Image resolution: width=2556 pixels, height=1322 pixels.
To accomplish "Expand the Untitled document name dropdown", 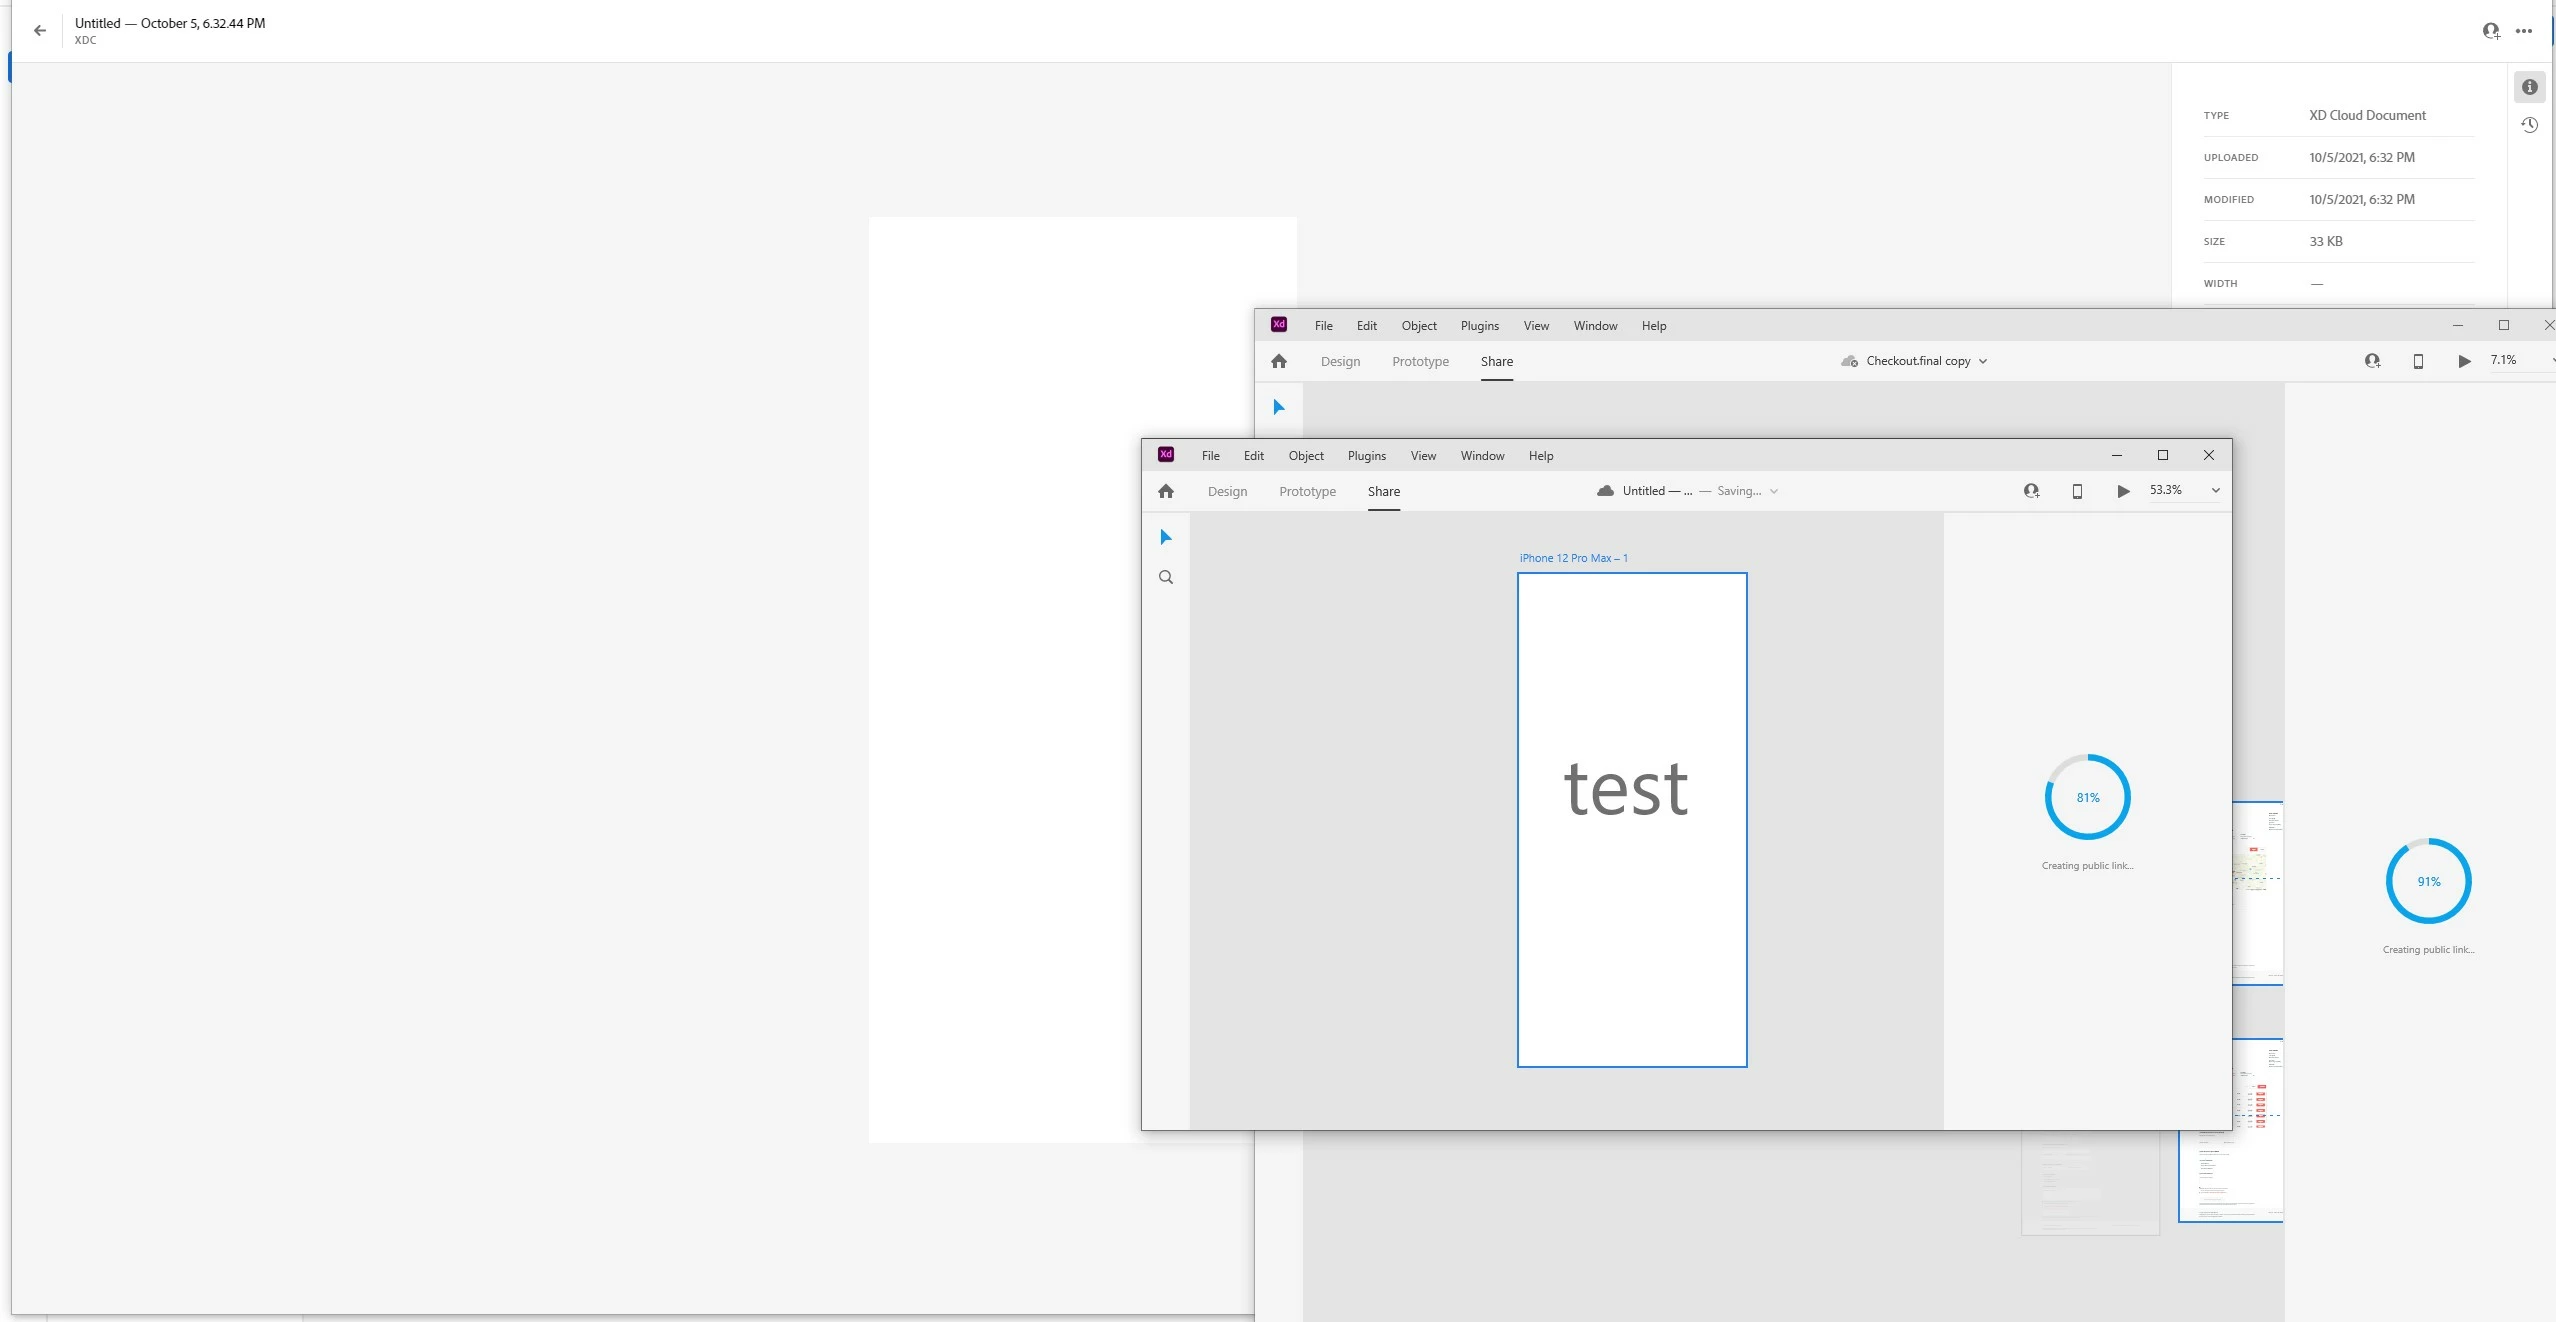I will tap(1774, 491).
